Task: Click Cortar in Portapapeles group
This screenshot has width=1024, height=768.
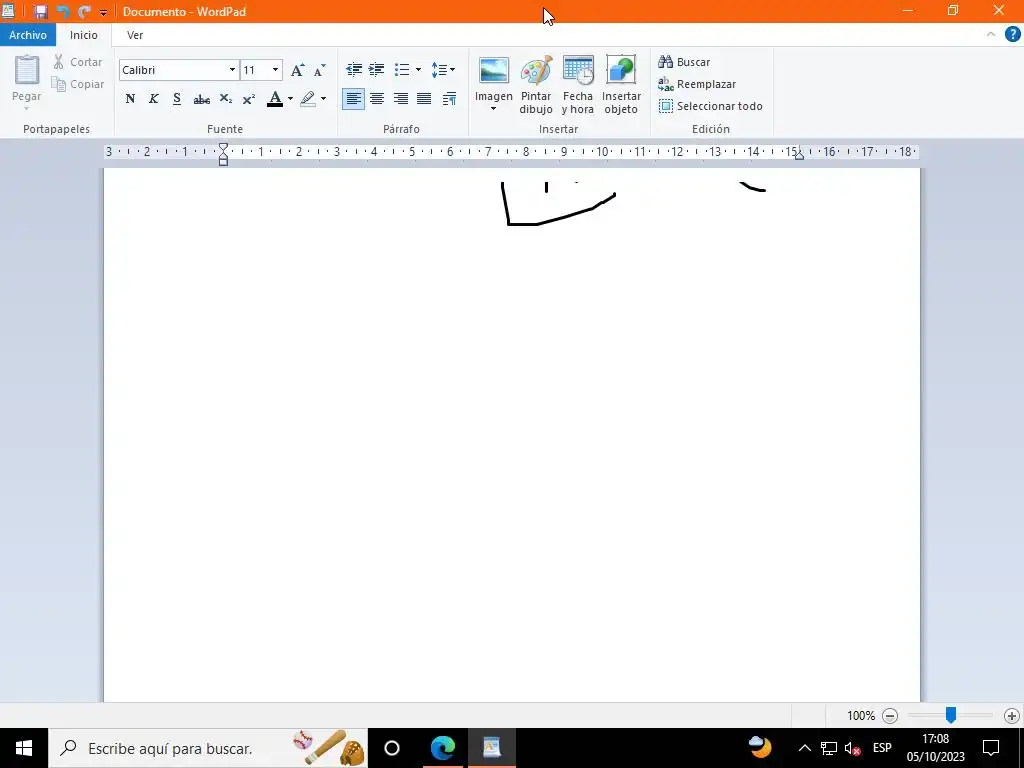Action: click(78, 62)
